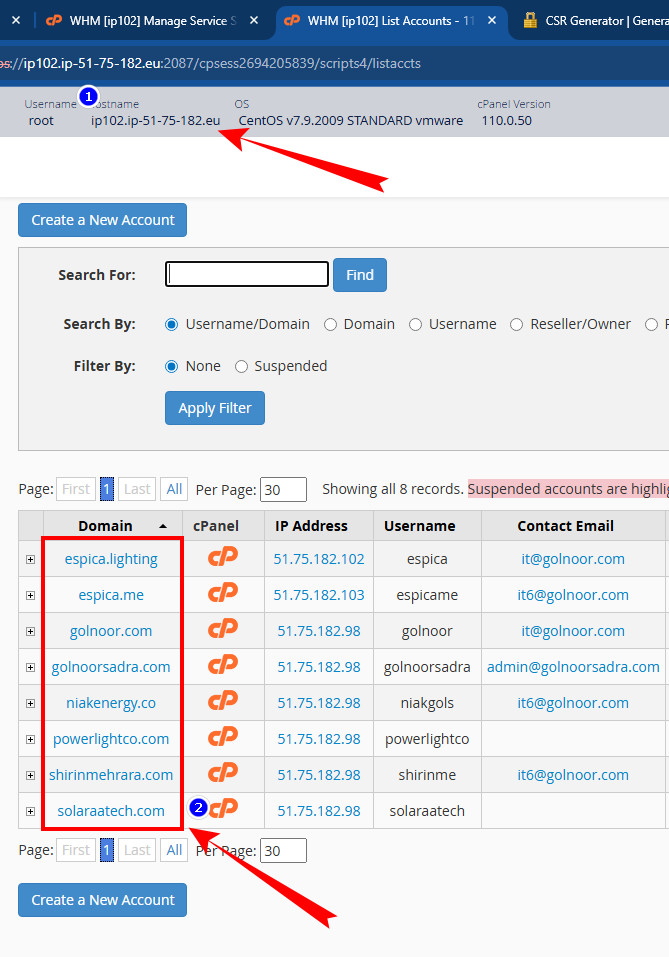The height and width of the screenshot is (957, 669).
Task: Select the Domain search-by radio button
Action: (331, 324)
